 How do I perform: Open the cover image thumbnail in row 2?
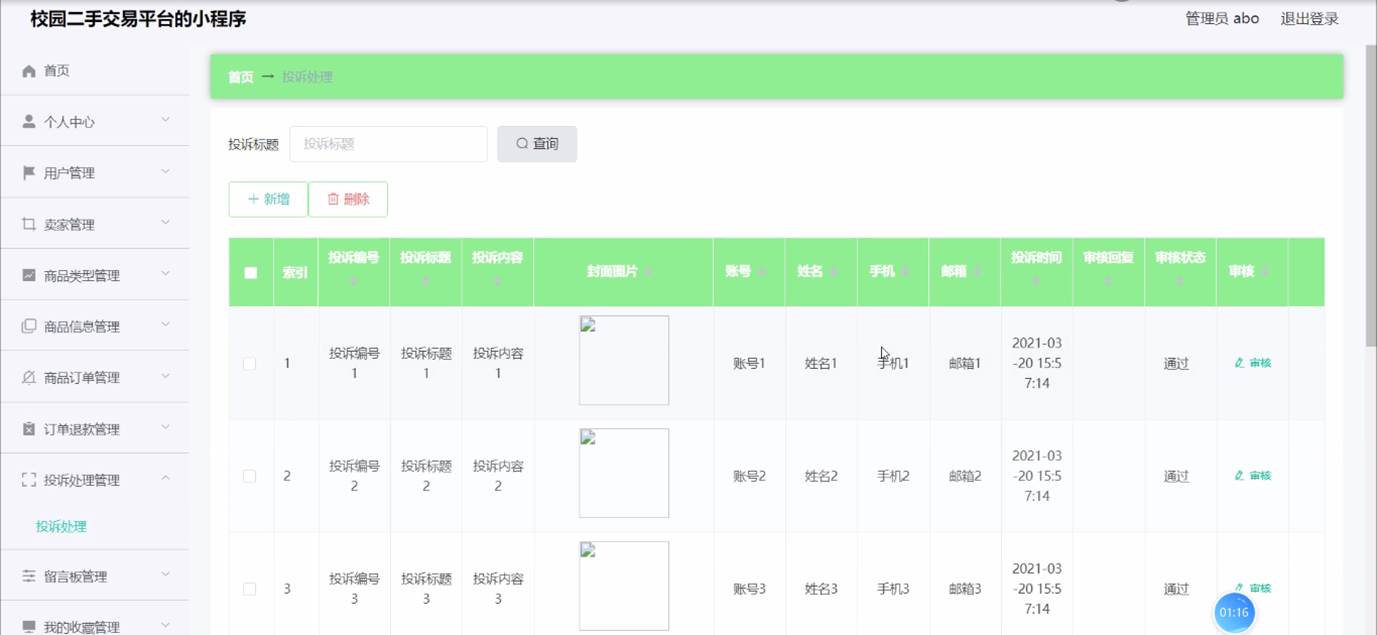pyautogui.click(x=624, y=473)
